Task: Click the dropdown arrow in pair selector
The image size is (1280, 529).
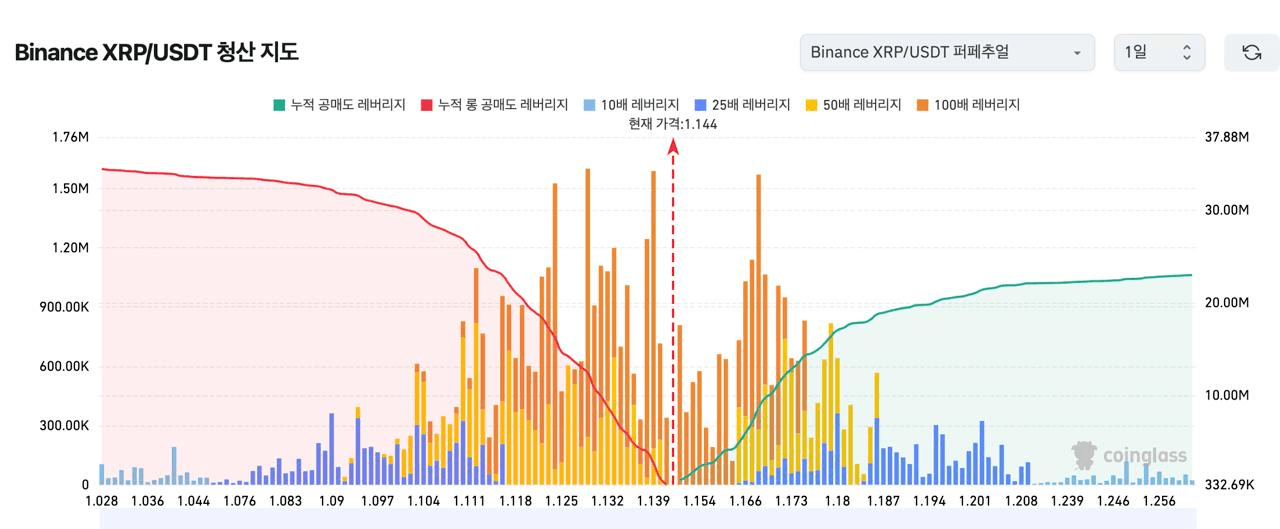Action: tap(1077, 52)
